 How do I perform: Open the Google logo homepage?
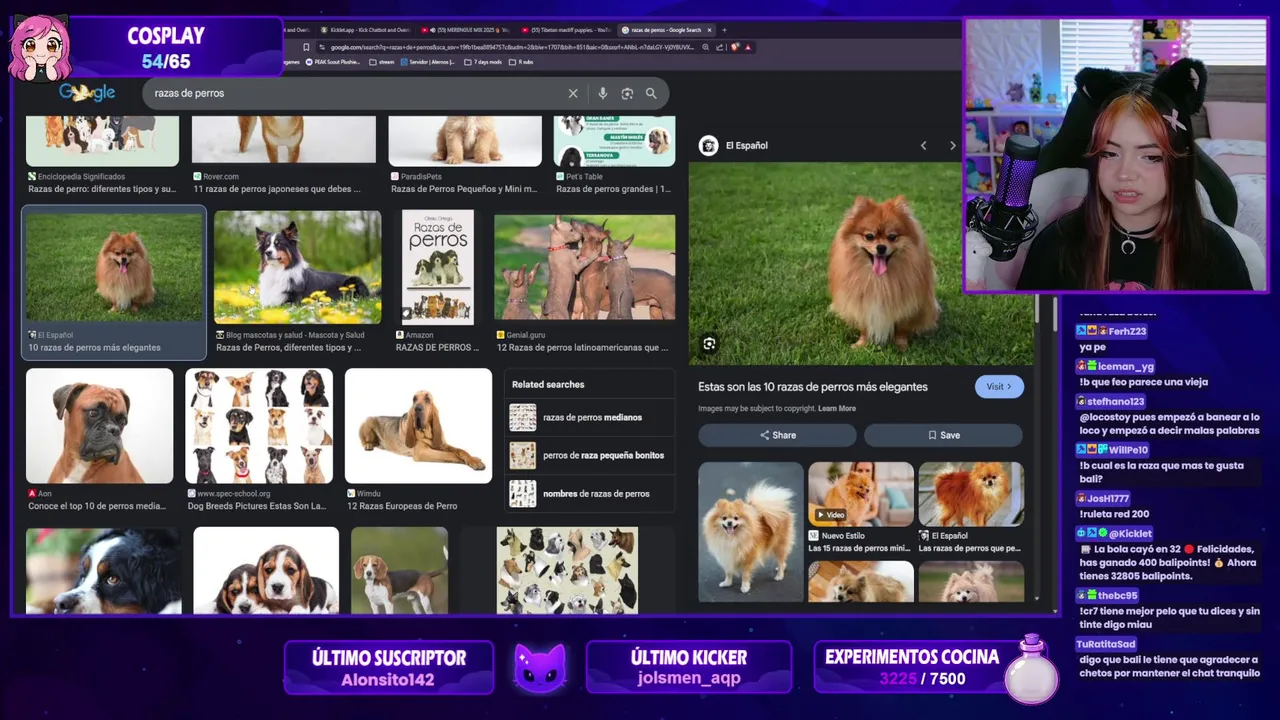[x=87, y=93]
